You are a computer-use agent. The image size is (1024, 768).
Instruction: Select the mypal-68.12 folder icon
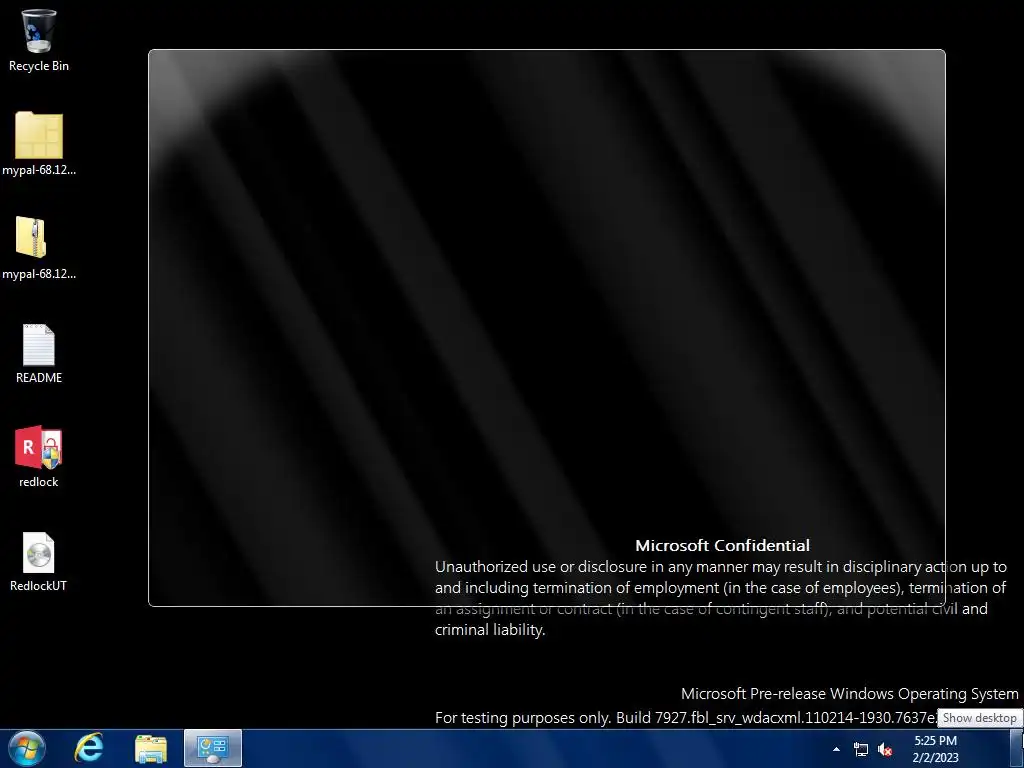click(x=39, y=144)
